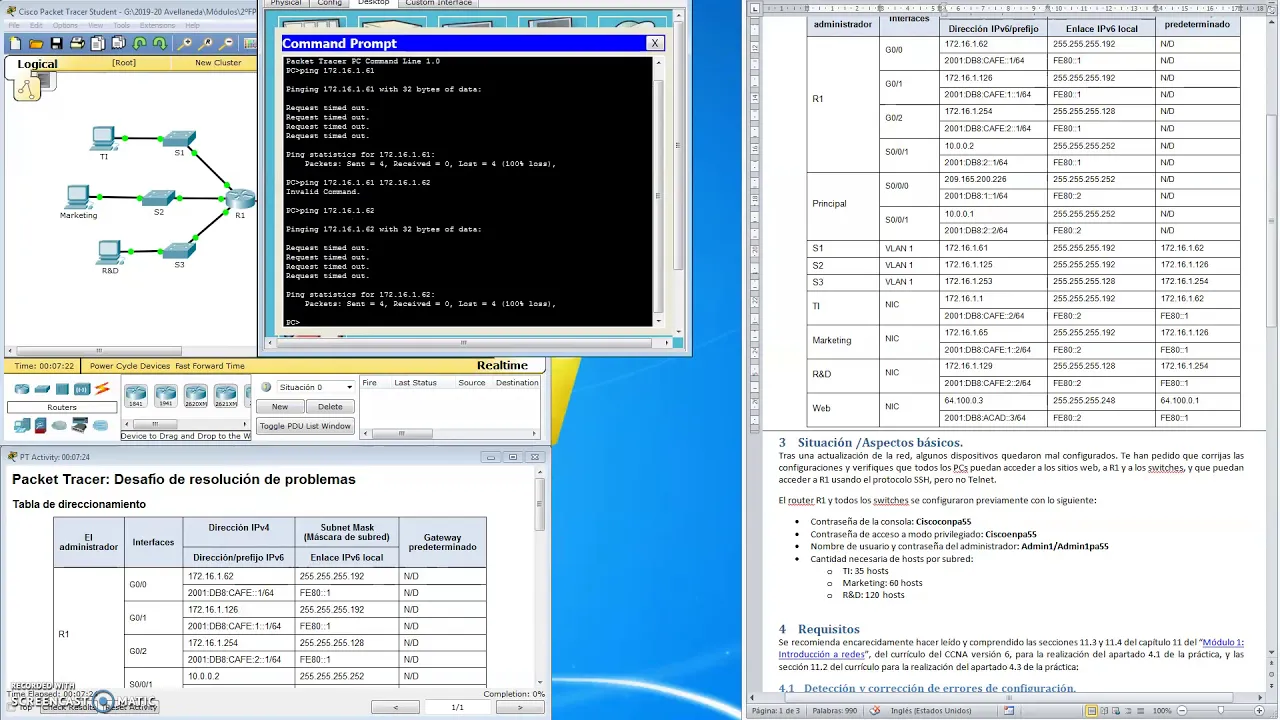
Task: Click the [Root] navigation label
Action: (x=124, y=63)
